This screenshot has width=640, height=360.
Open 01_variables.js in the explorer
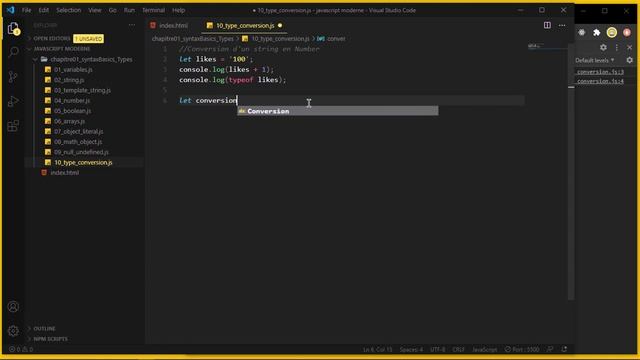coord(73,69)
